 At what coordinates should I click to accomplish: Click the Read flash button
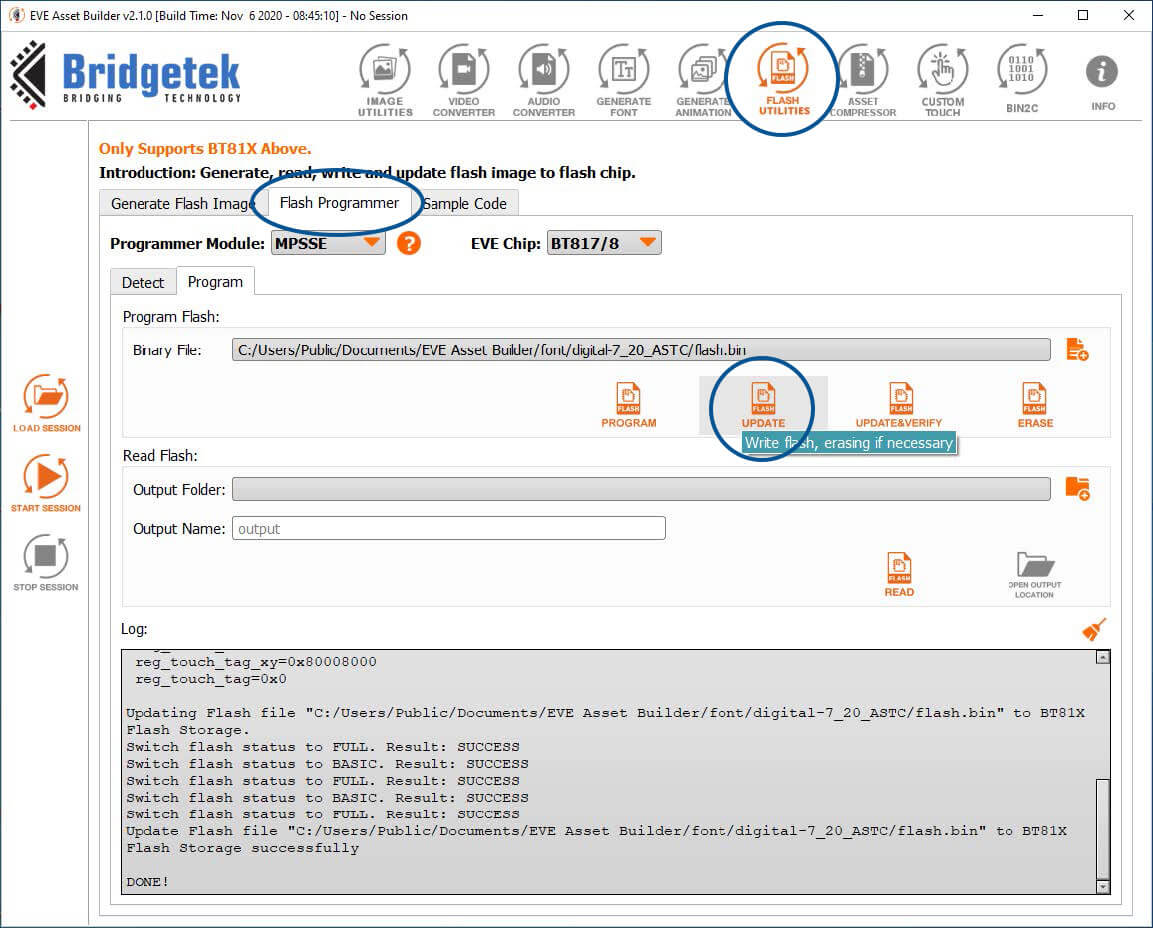(899, 574)
